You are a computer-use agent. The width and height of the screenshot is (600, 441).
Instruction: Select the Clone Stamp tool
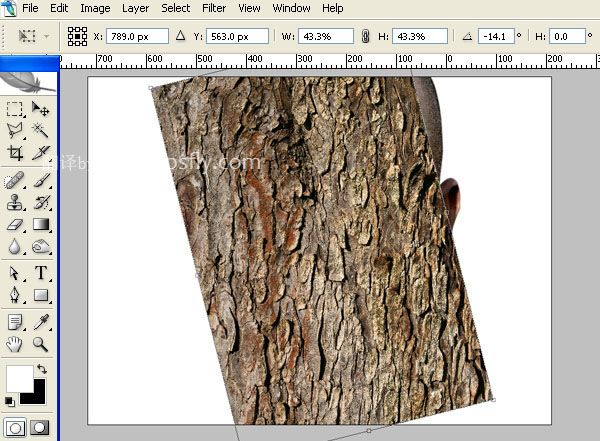coord(15,203)
